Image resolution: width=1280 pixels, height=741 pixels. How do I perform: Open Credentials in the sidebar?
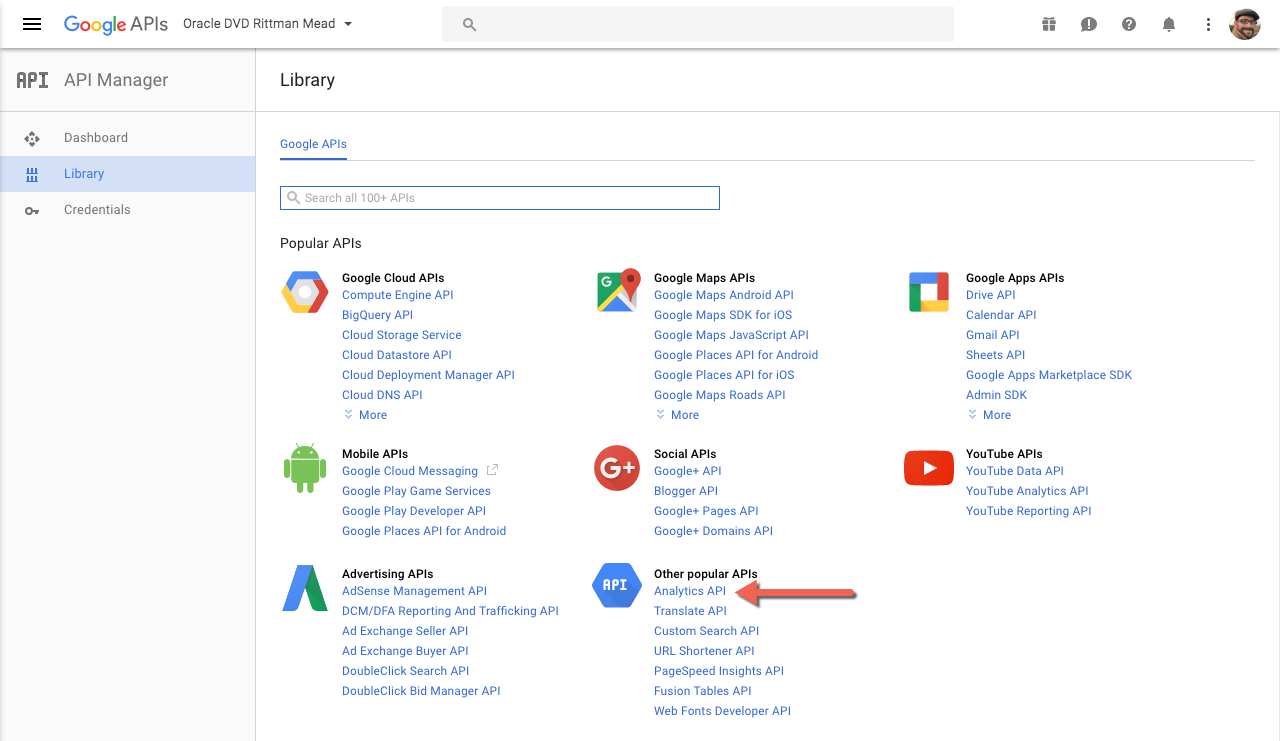97,210
